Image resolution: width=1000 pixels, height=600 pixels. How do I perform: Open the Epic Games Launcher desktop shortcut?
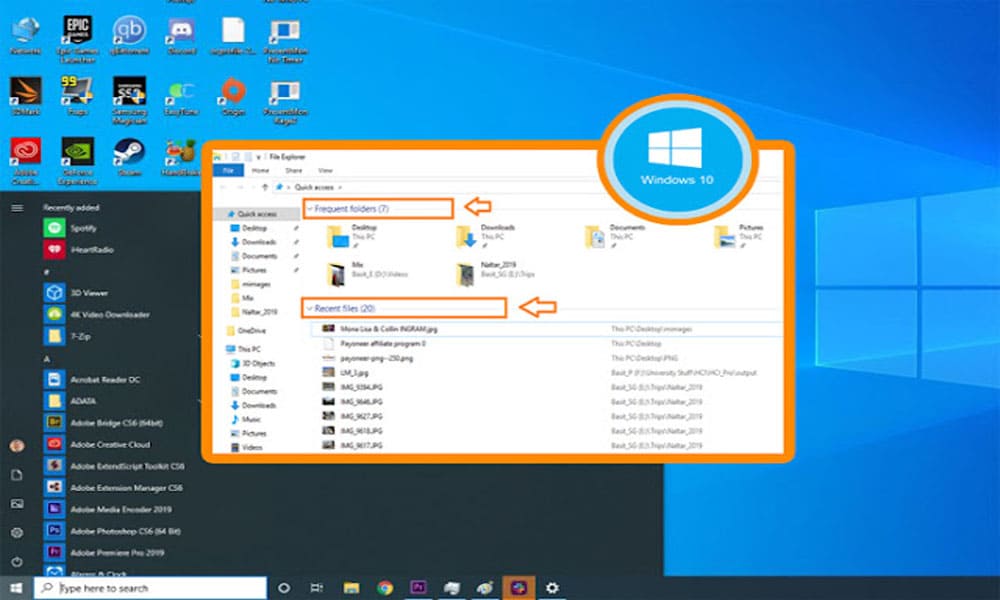click(78, 39)
